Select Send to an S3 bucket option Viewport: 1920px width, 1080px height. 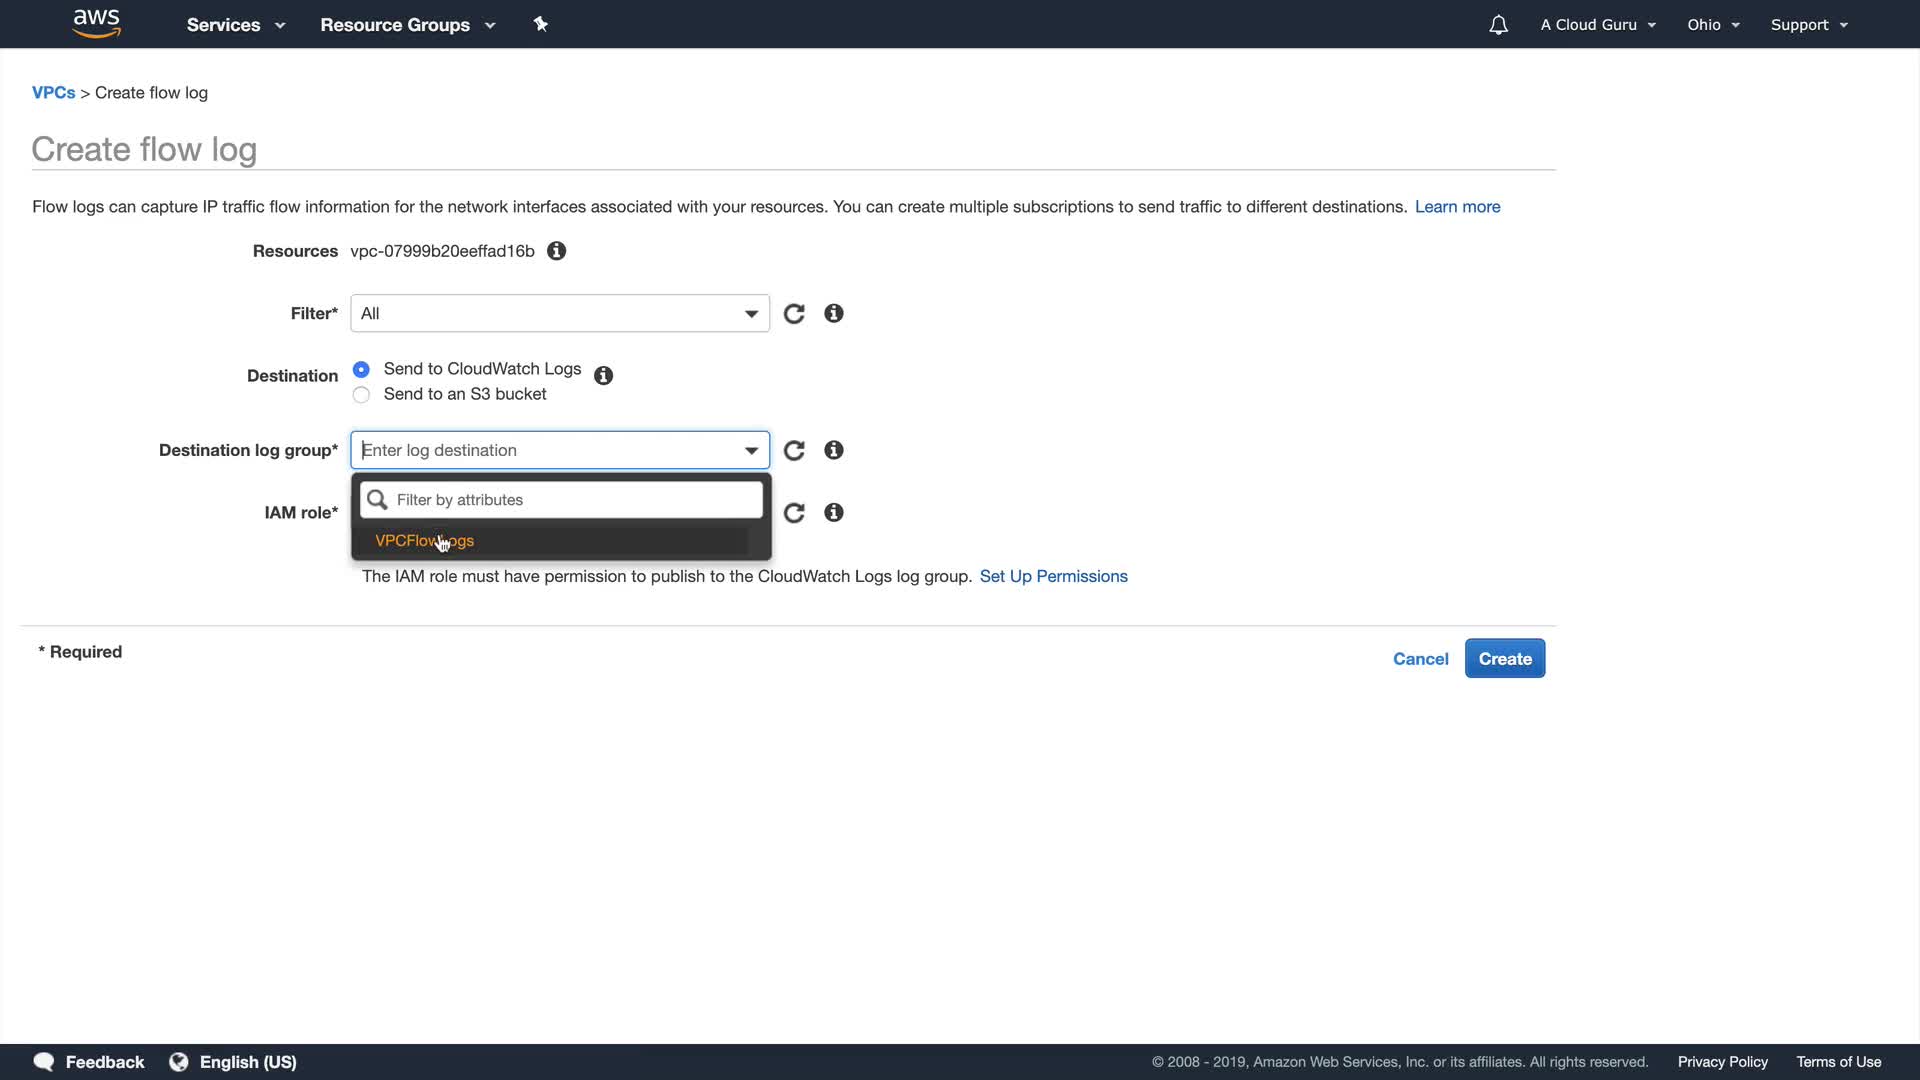[362, 395]
